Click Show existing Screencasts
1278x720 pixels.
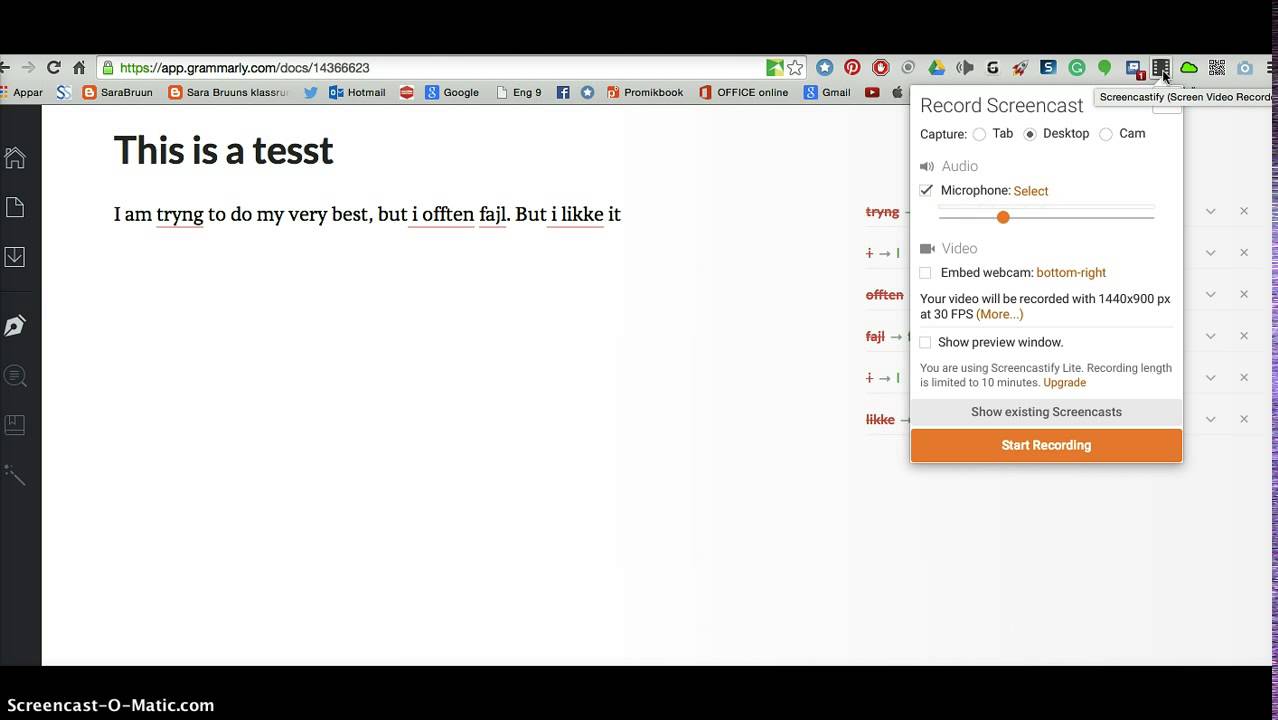(1046, 412)
